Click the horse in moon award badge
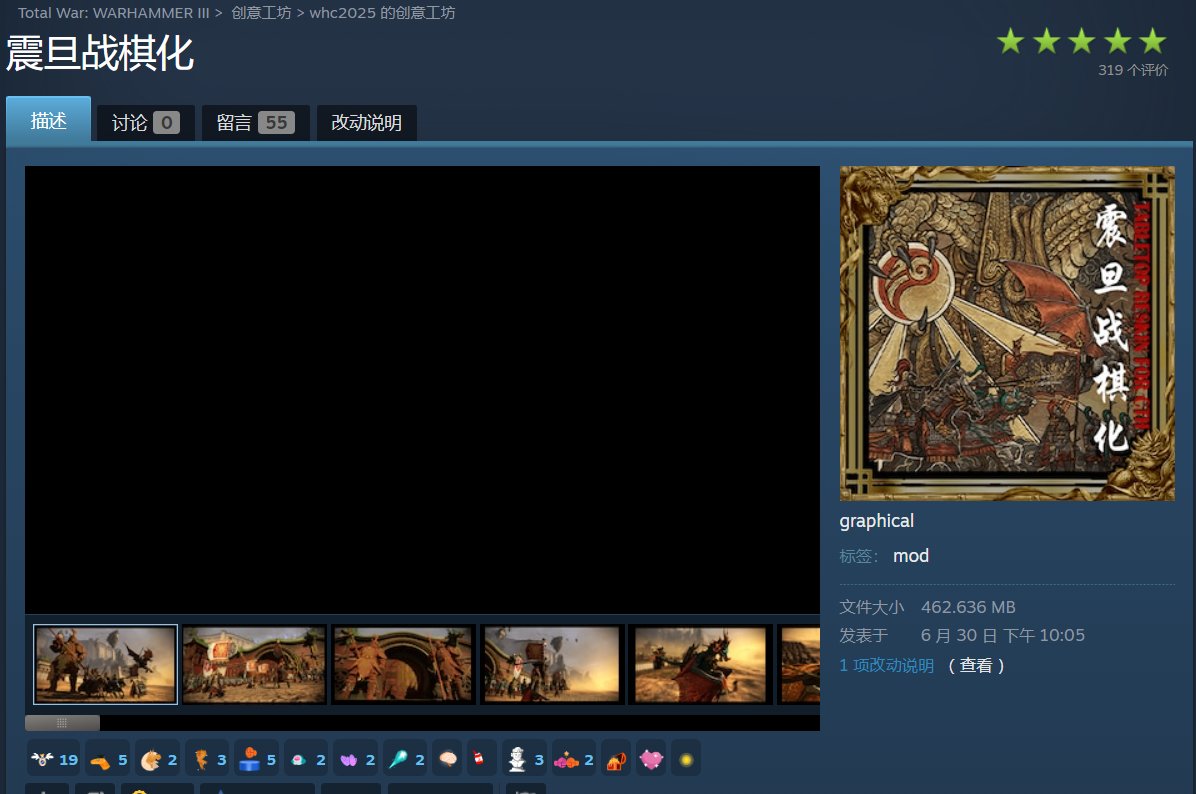Screen dimensions: 1196x794 (158, 759)
